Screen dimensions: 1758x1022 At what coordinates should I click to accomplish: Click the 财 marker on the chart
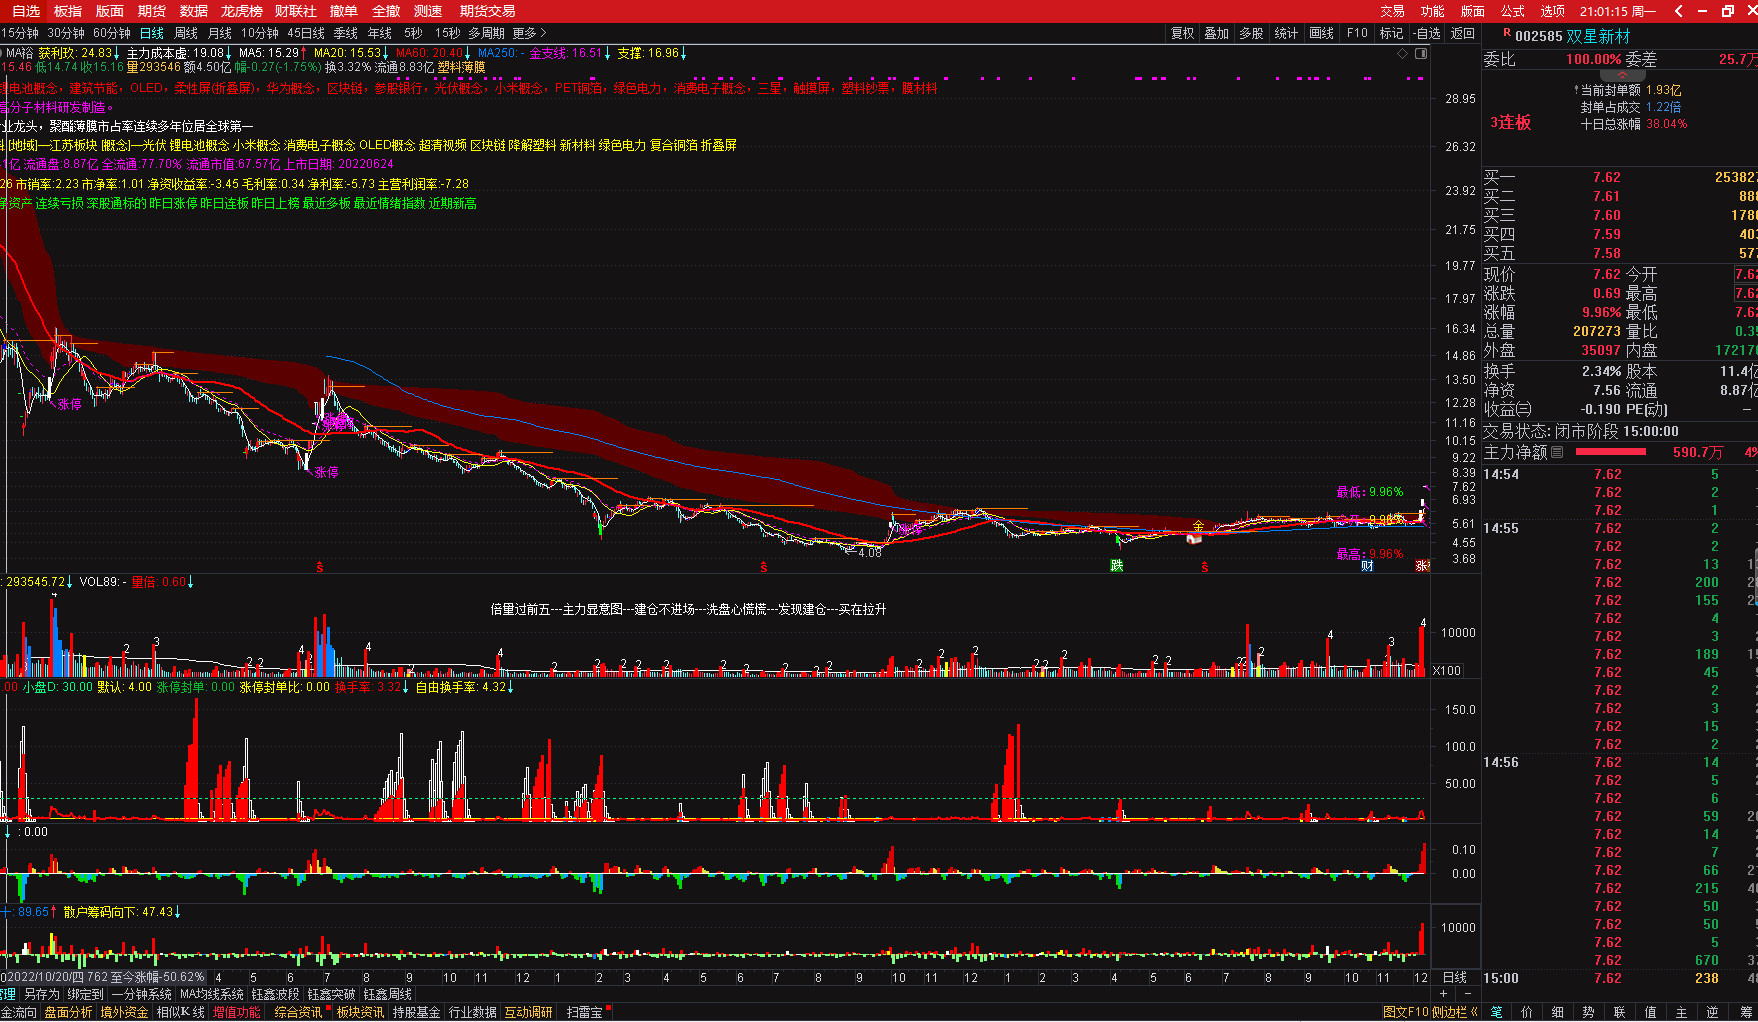(1367, 566)
